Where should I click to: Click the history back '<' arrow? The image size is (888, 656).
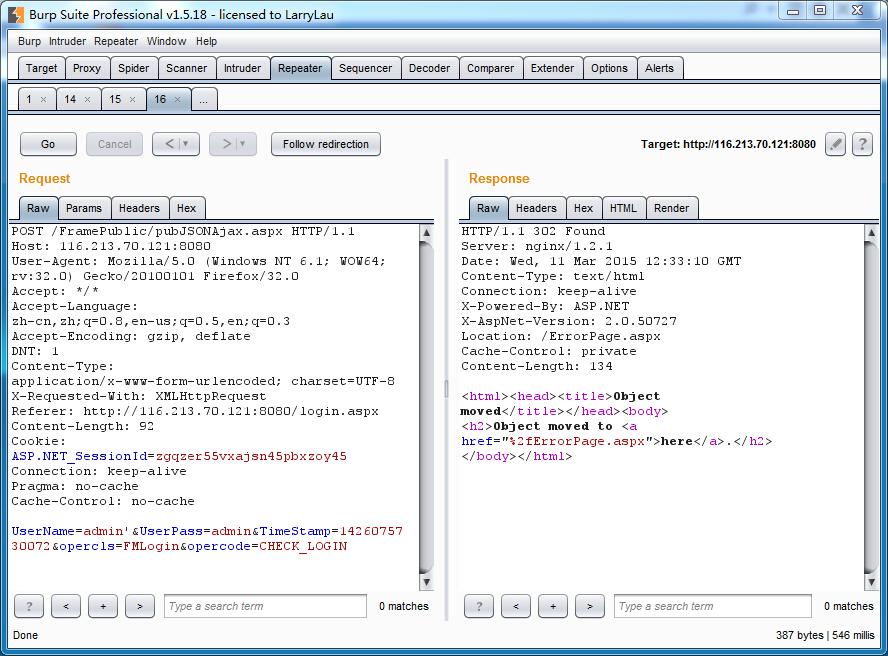pyautogui.click(x=169, y=144)
